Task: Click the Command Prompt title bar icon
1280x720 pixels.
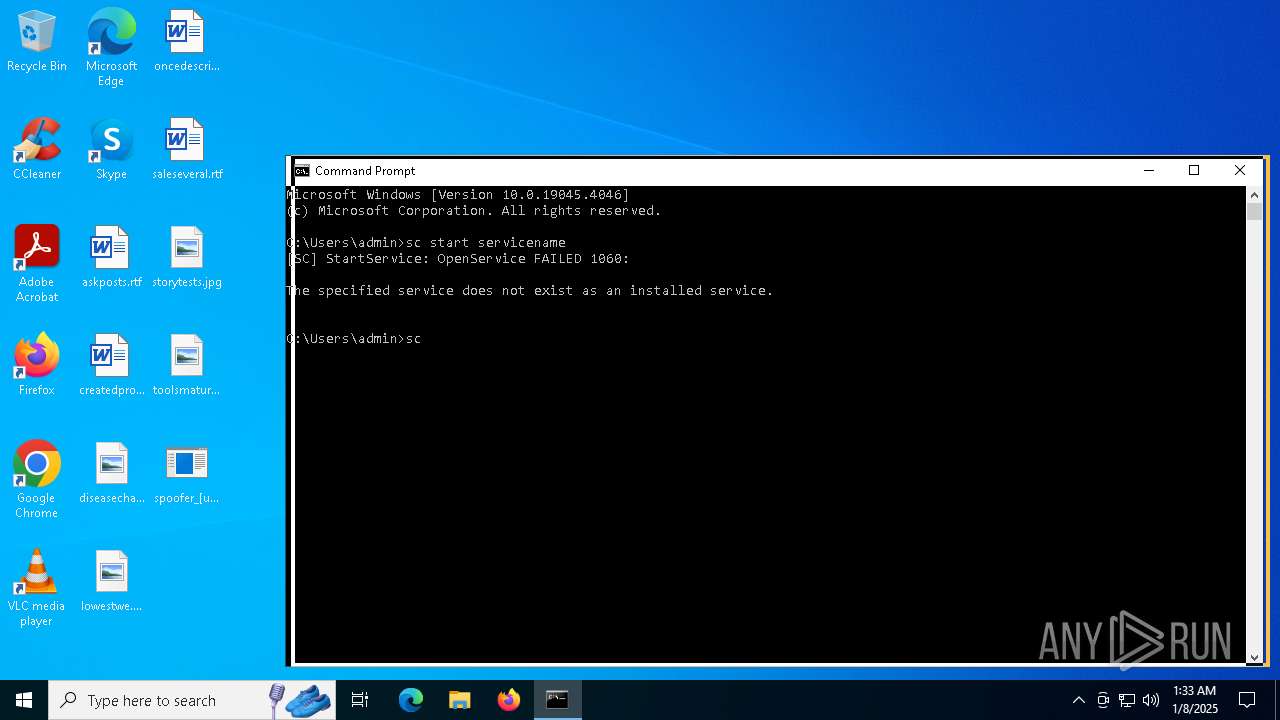Action: [302, 171]
